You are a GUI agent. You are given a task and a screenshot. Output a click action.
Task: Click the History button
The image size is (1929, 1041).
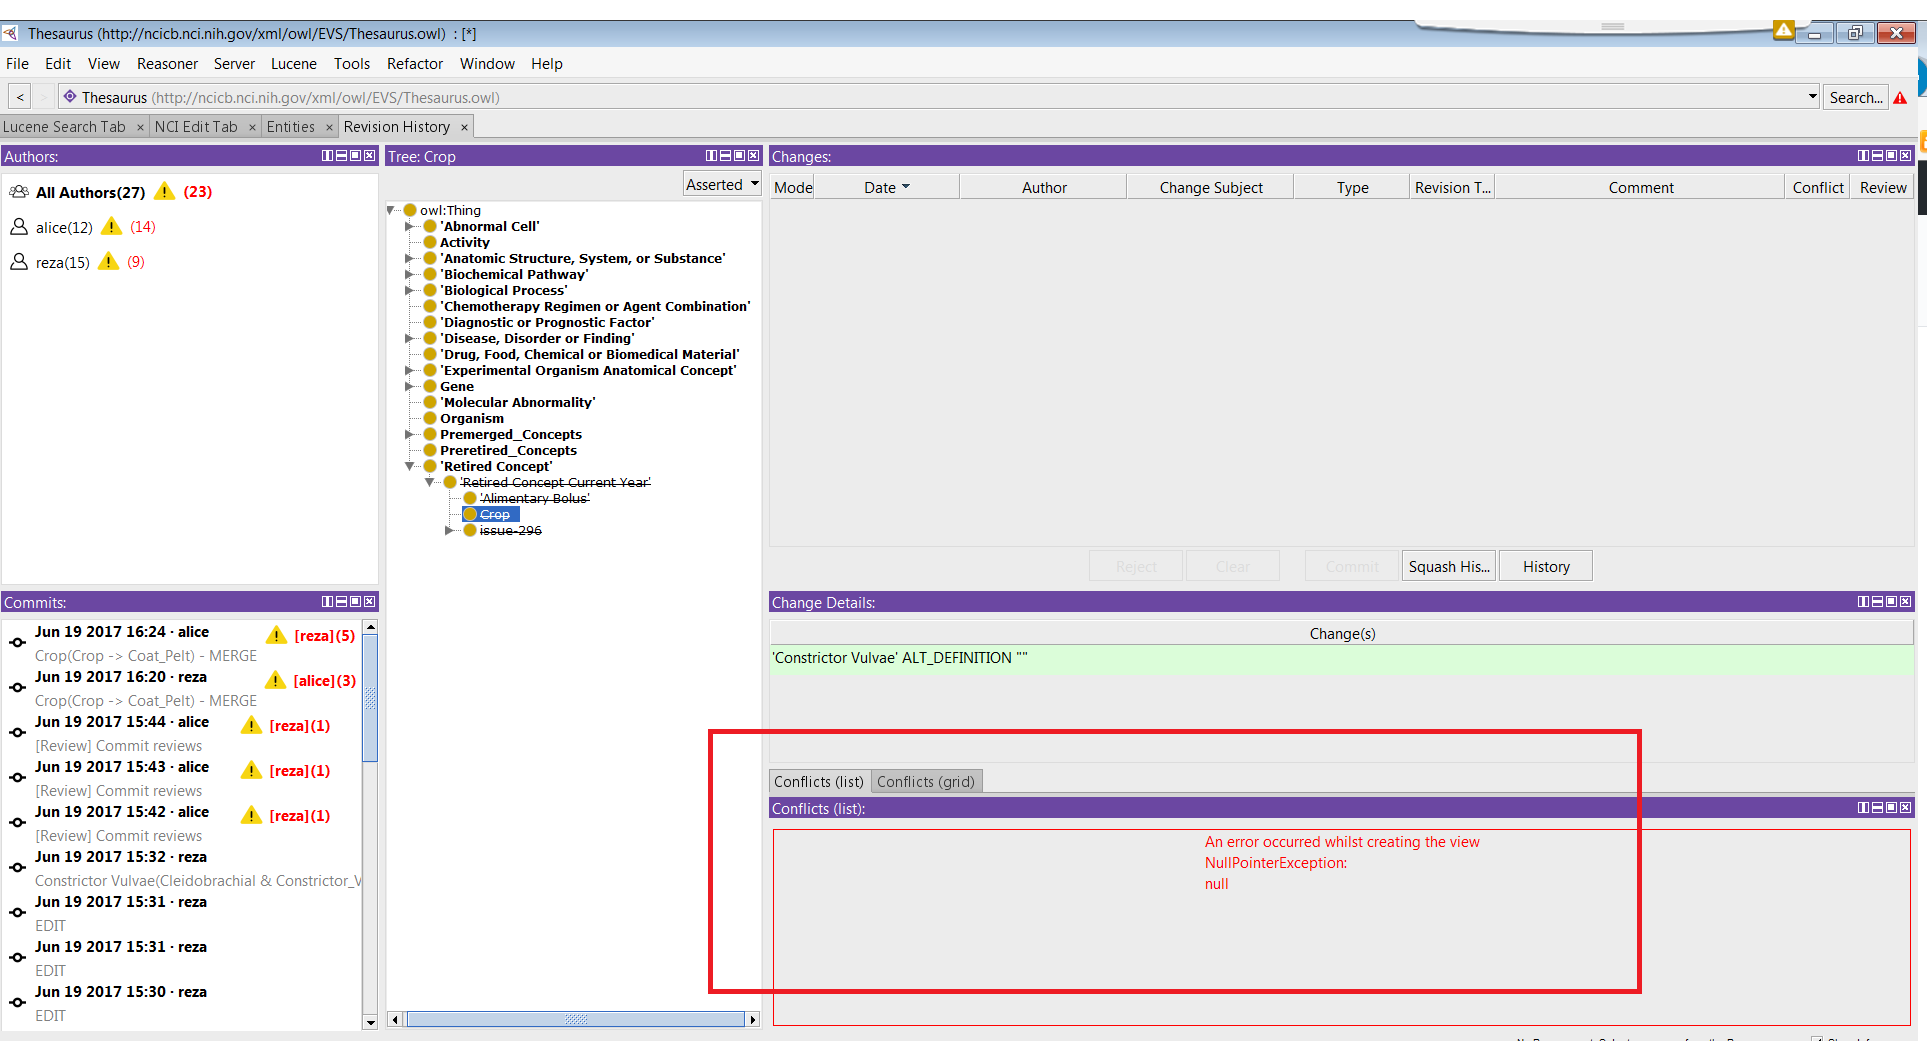(x=1546, y=567)
